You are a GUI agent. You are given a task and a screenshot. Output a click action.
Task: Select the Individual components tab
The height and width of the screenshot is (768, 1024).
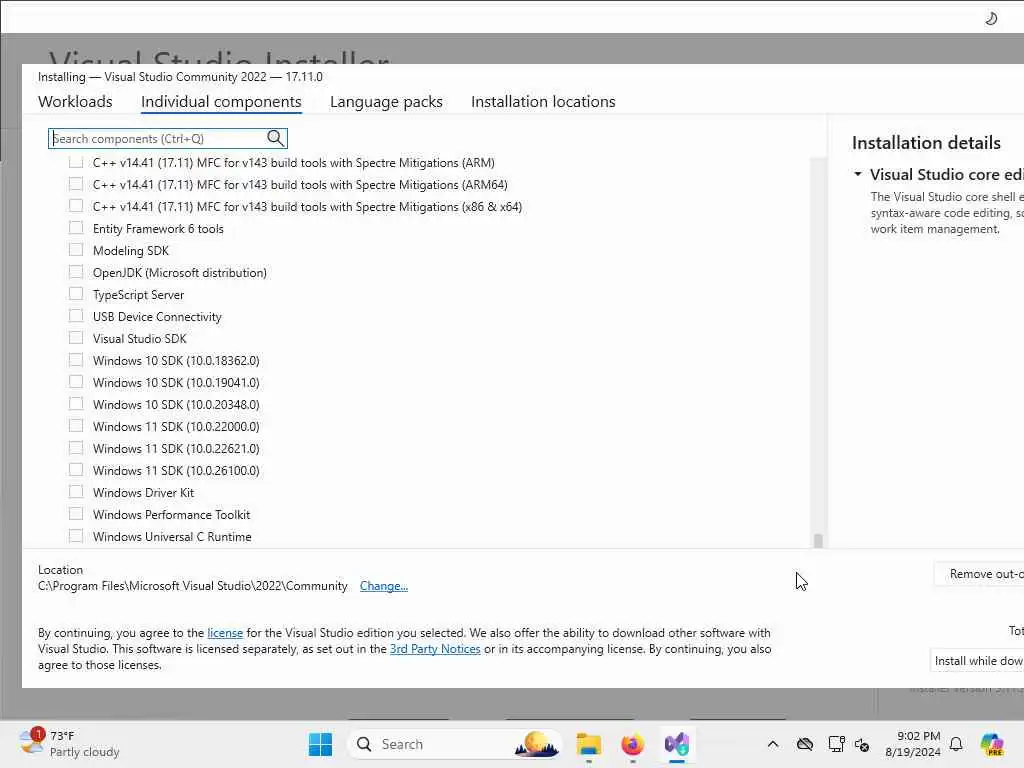coord(221,101)
